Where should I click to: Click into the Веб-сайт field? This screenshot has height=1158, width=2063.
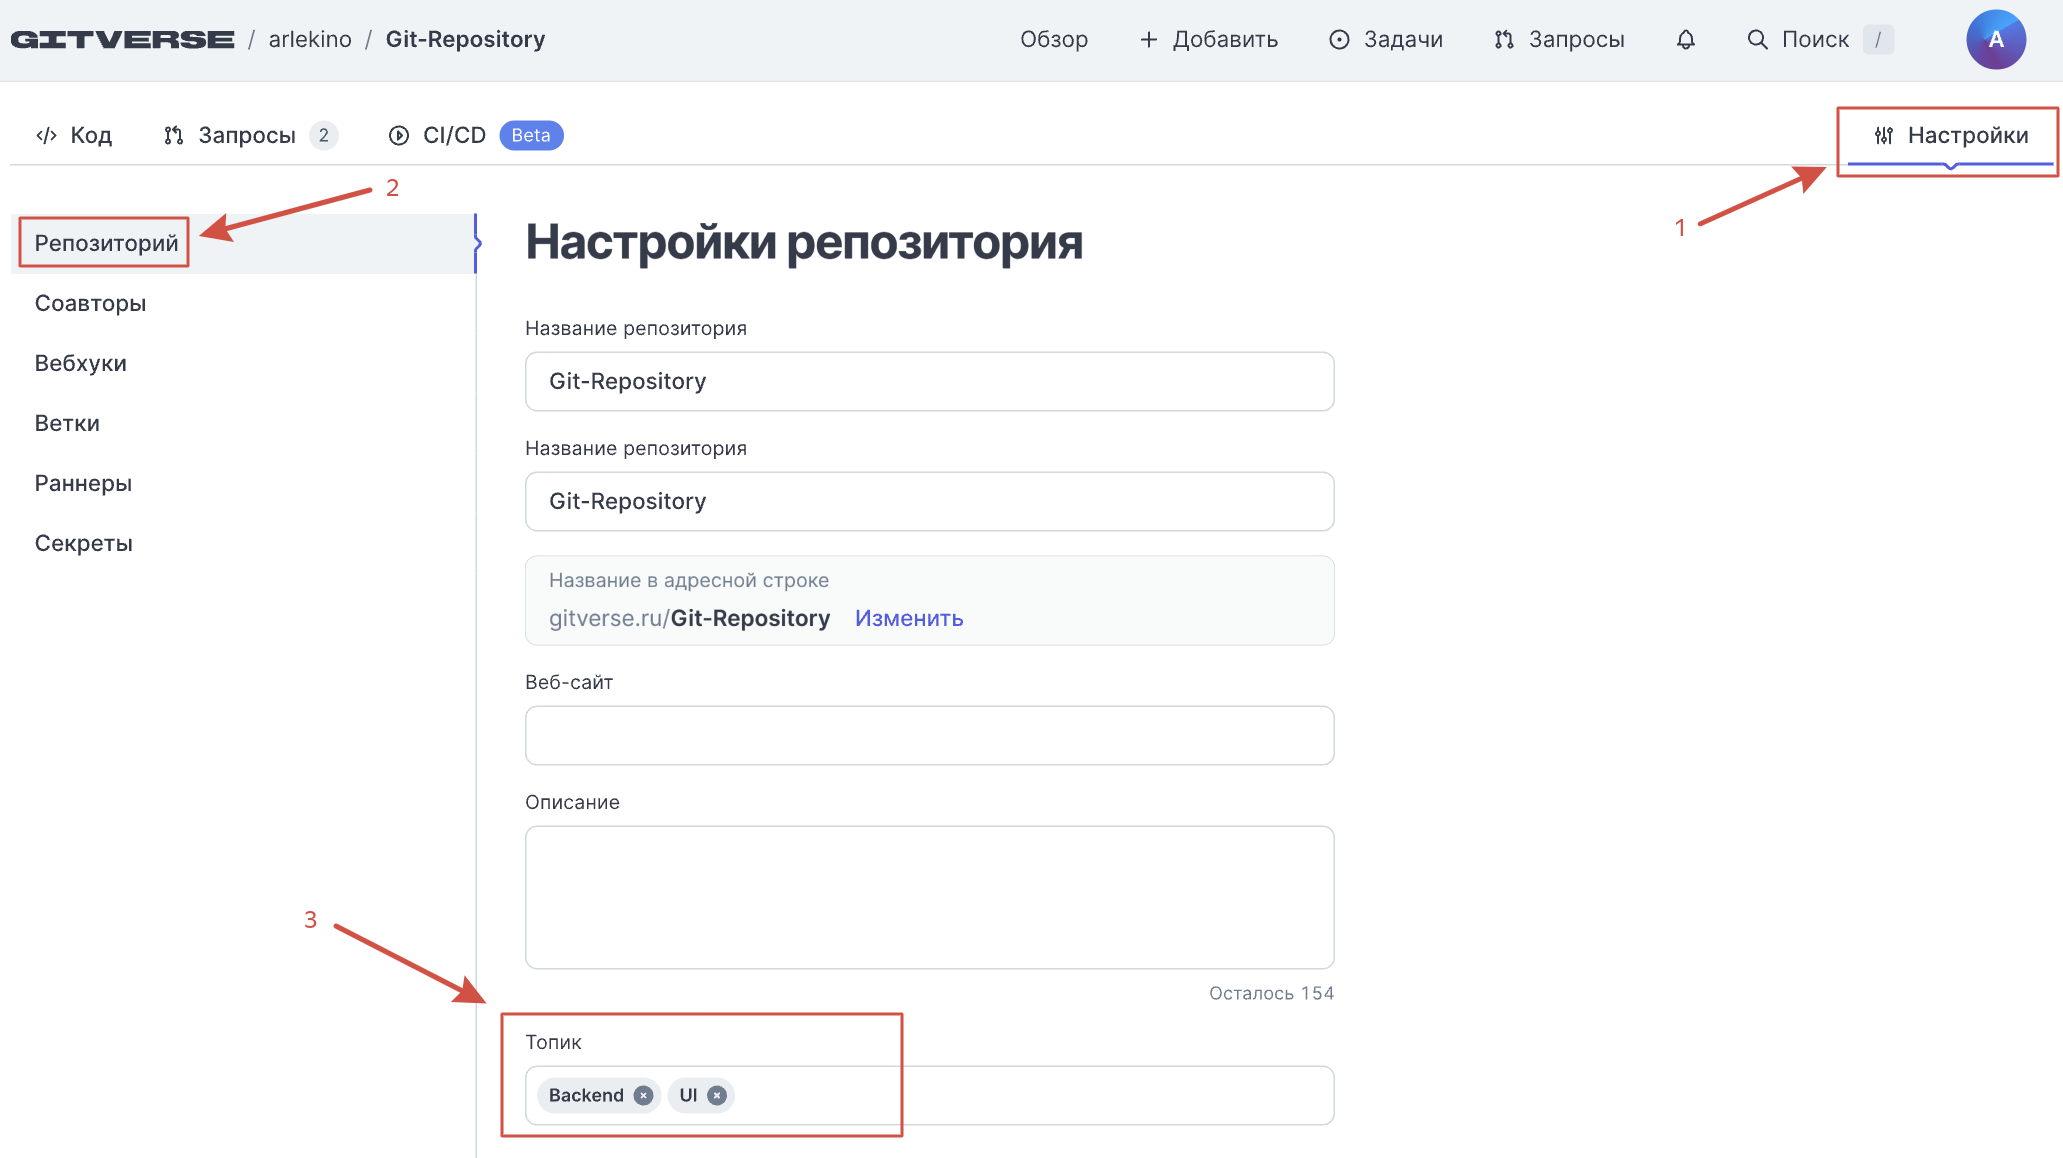tap(929, 735)
